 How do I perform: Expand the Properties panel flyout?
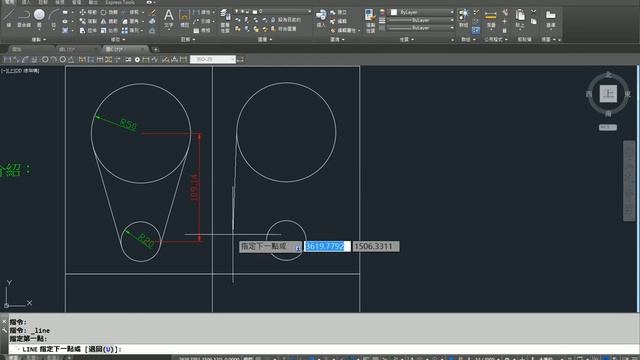(407, 40)
